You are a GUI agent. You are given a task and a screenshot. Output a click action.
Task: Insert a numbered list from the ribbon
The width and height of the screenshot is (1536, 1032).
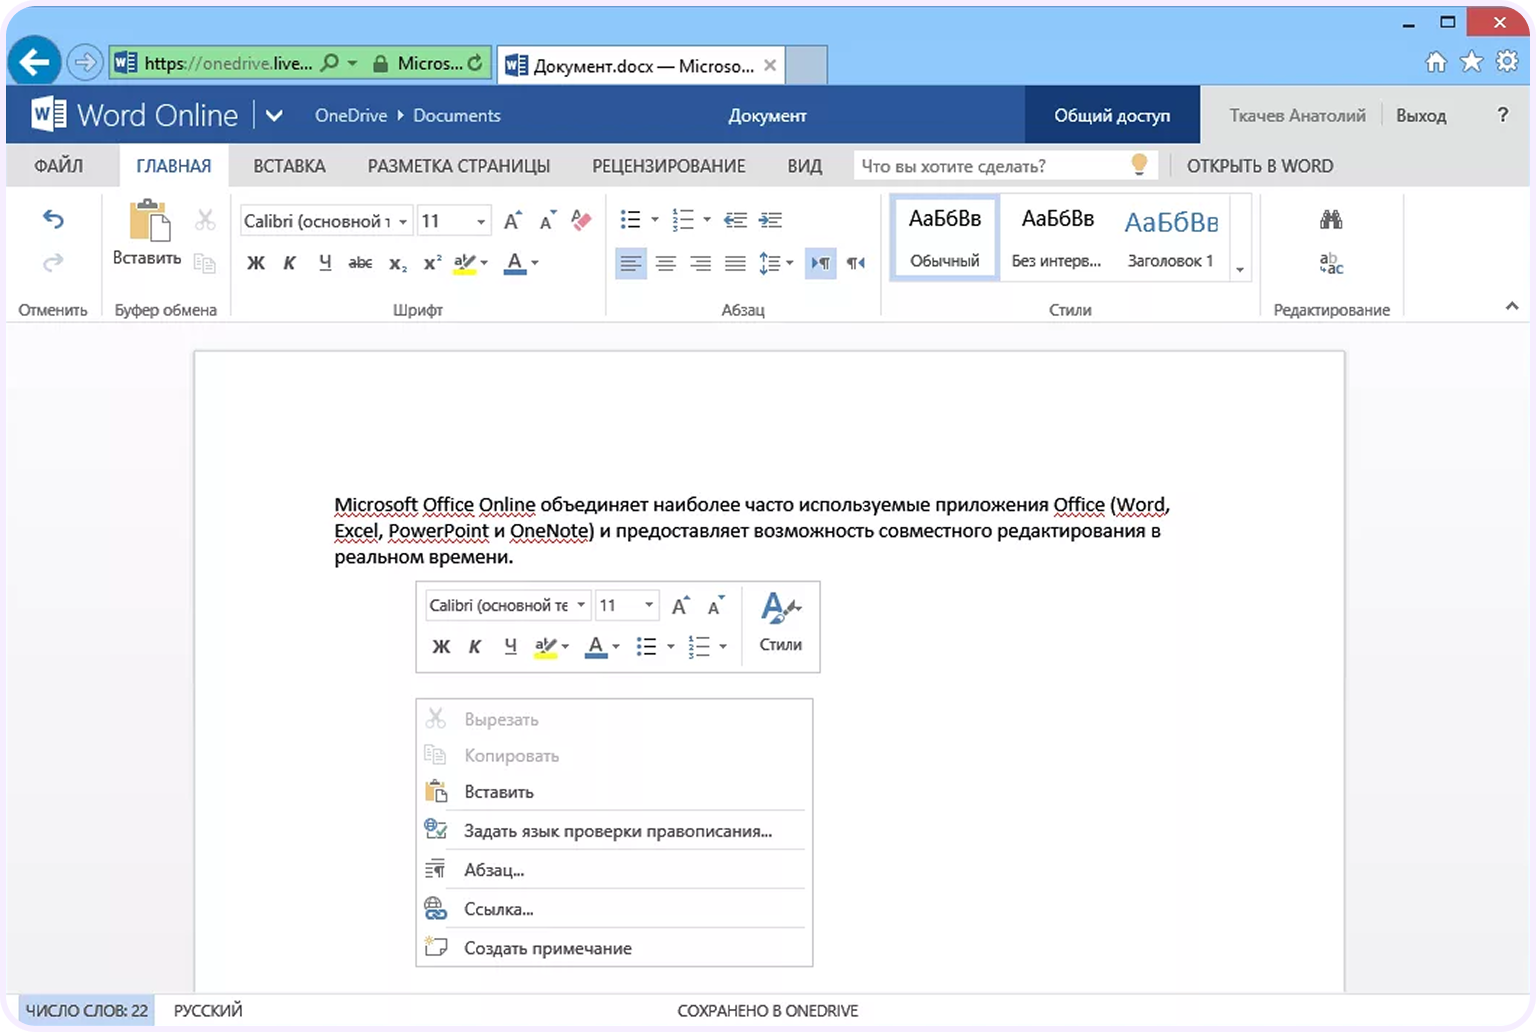click(x=683, y=220)
